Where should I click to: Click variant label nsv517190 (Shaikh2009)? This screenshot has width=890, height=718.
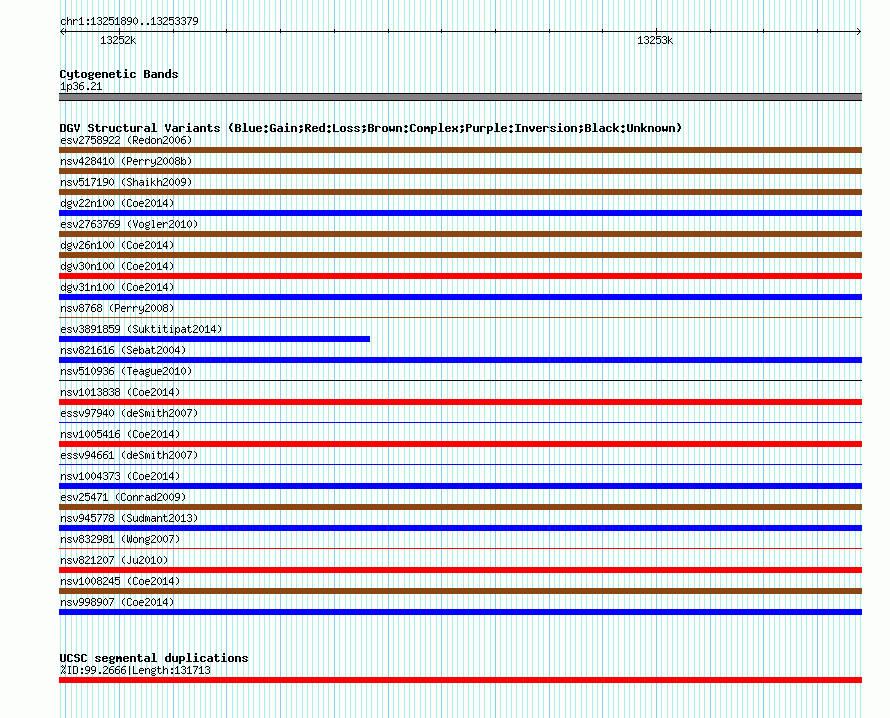coord(126,182)
